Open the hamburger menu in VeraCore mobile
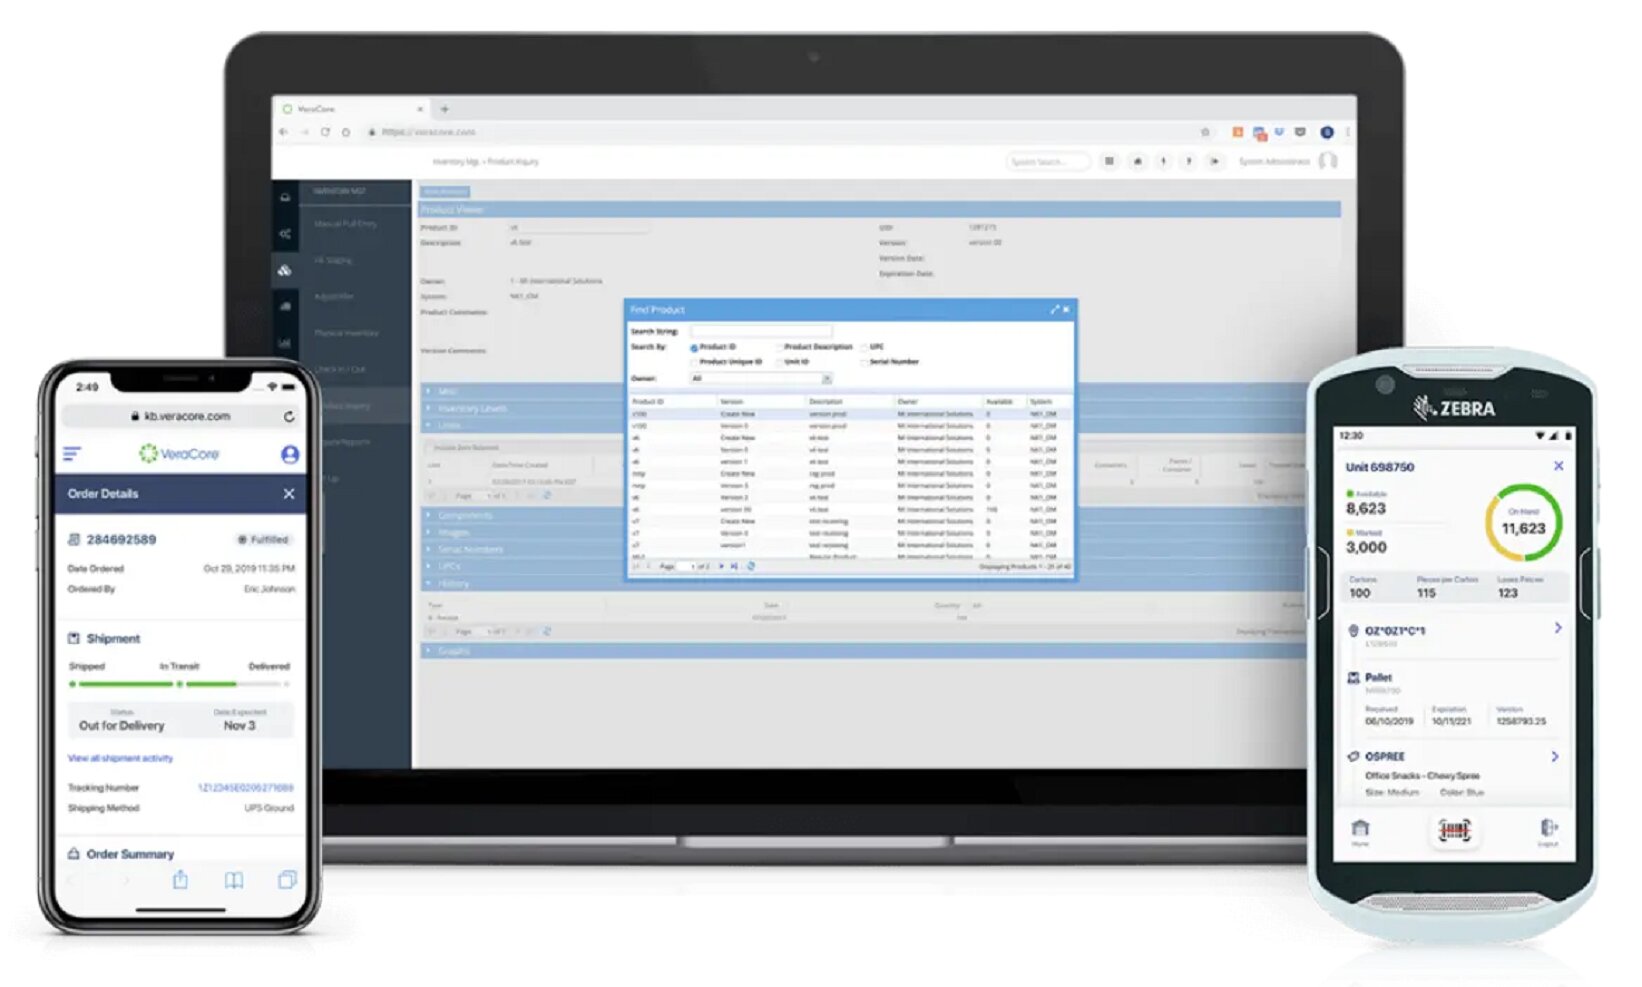The height and width of the screenshot is (987, 1642). point(72,454)
